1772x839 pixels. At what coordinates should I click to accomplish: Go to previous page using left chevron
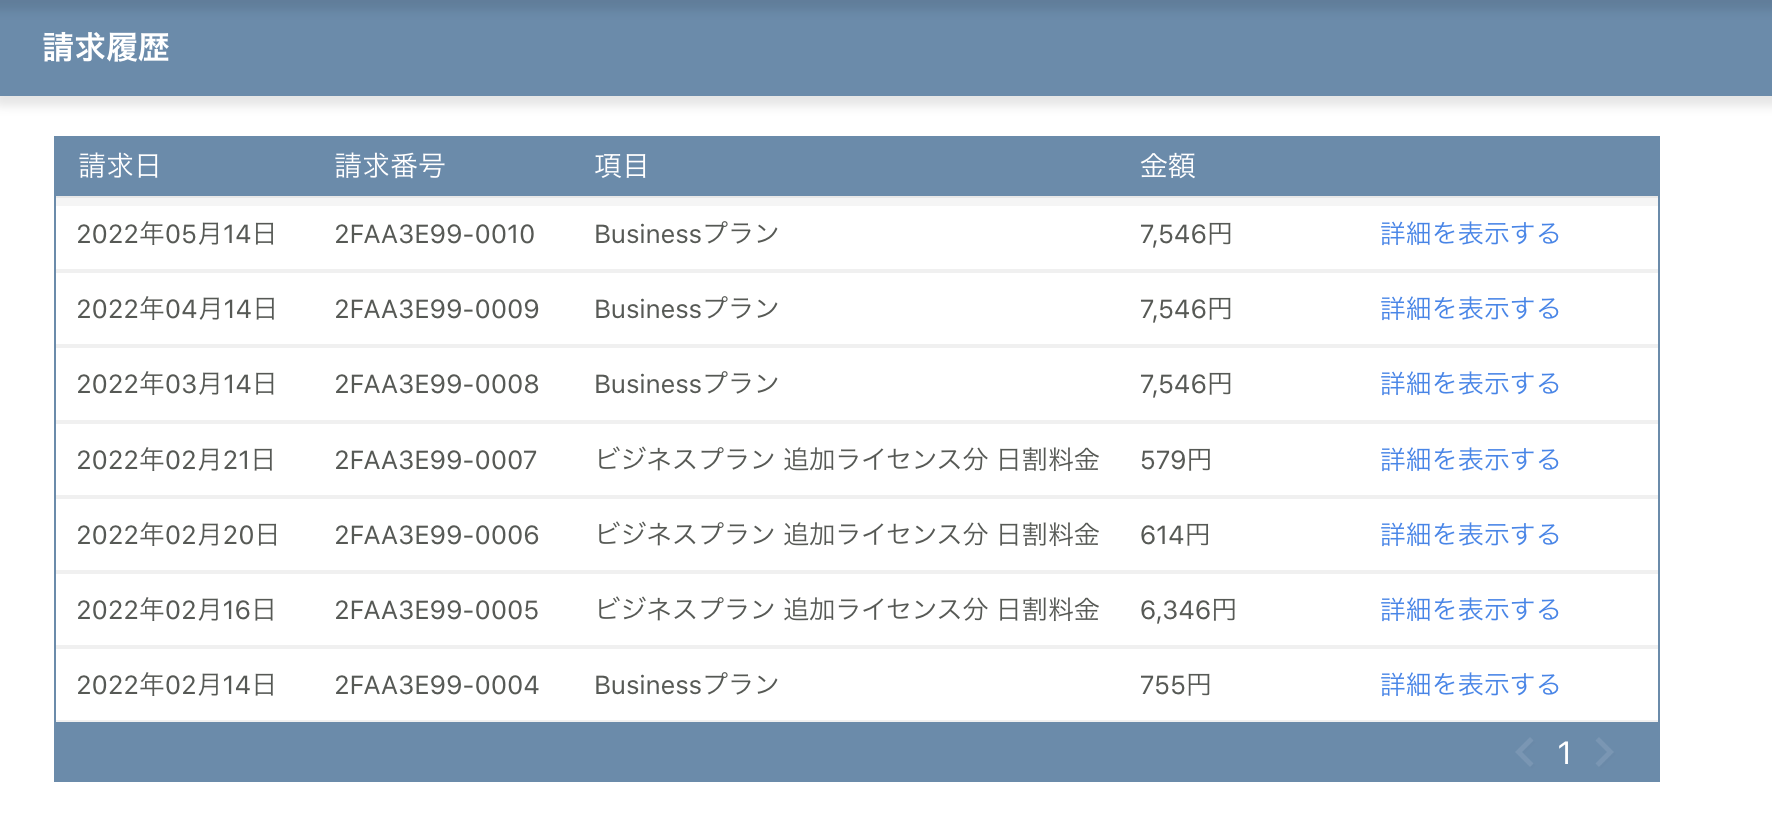[x=1525, y=752]
